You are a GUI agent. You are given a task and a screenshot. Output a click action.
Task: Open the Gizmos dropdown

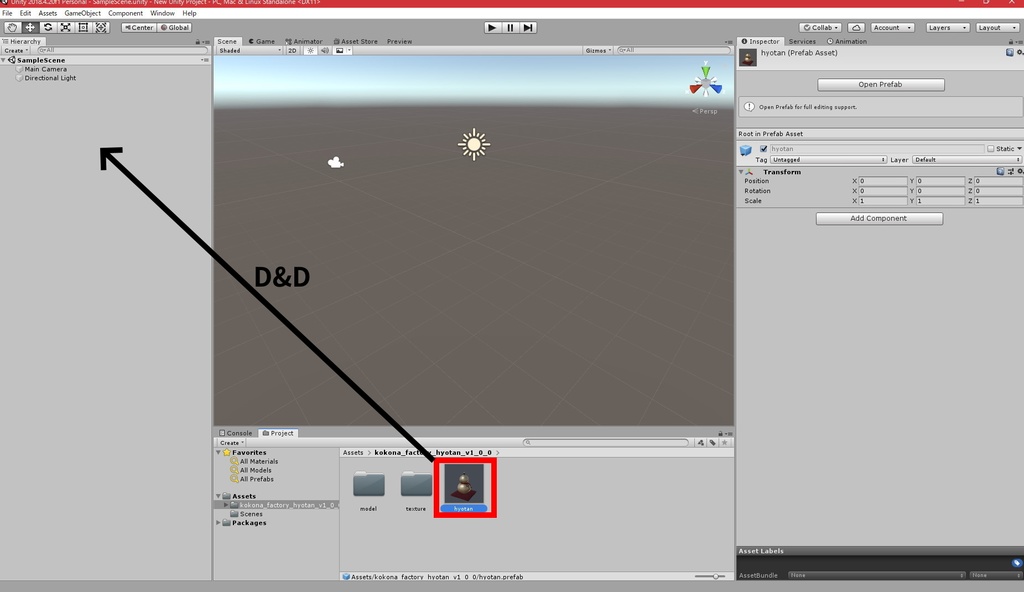click(598, 50)
